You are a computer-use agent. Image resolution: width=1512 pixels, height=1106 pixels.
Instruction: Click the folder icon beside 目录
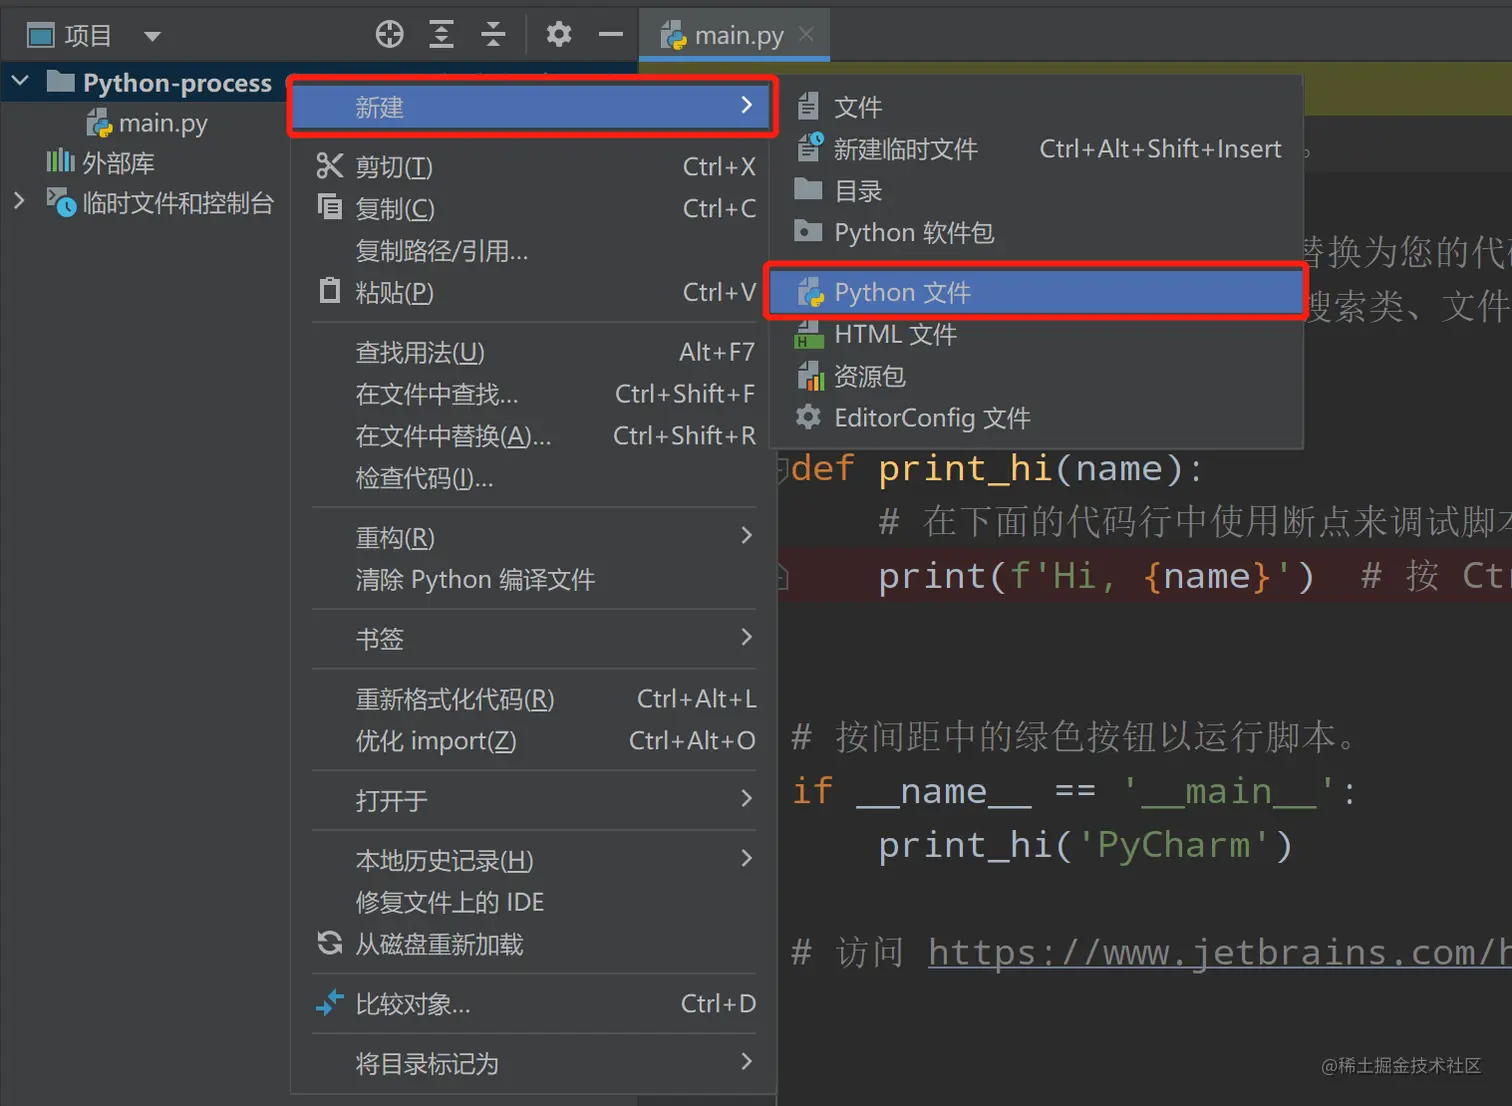[x=808, y=189]
